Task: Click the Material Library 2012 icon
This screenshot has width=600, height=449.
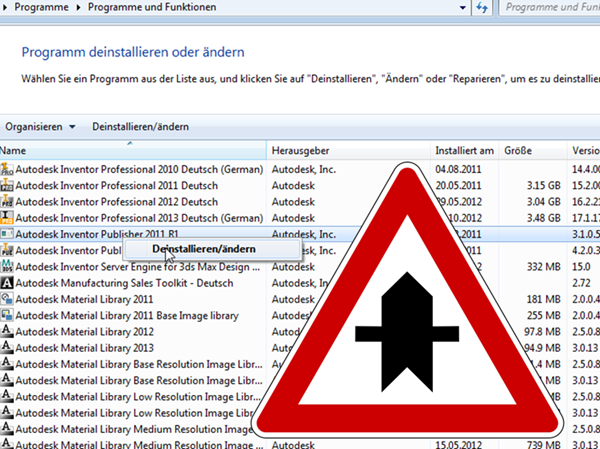Action: 7,331
